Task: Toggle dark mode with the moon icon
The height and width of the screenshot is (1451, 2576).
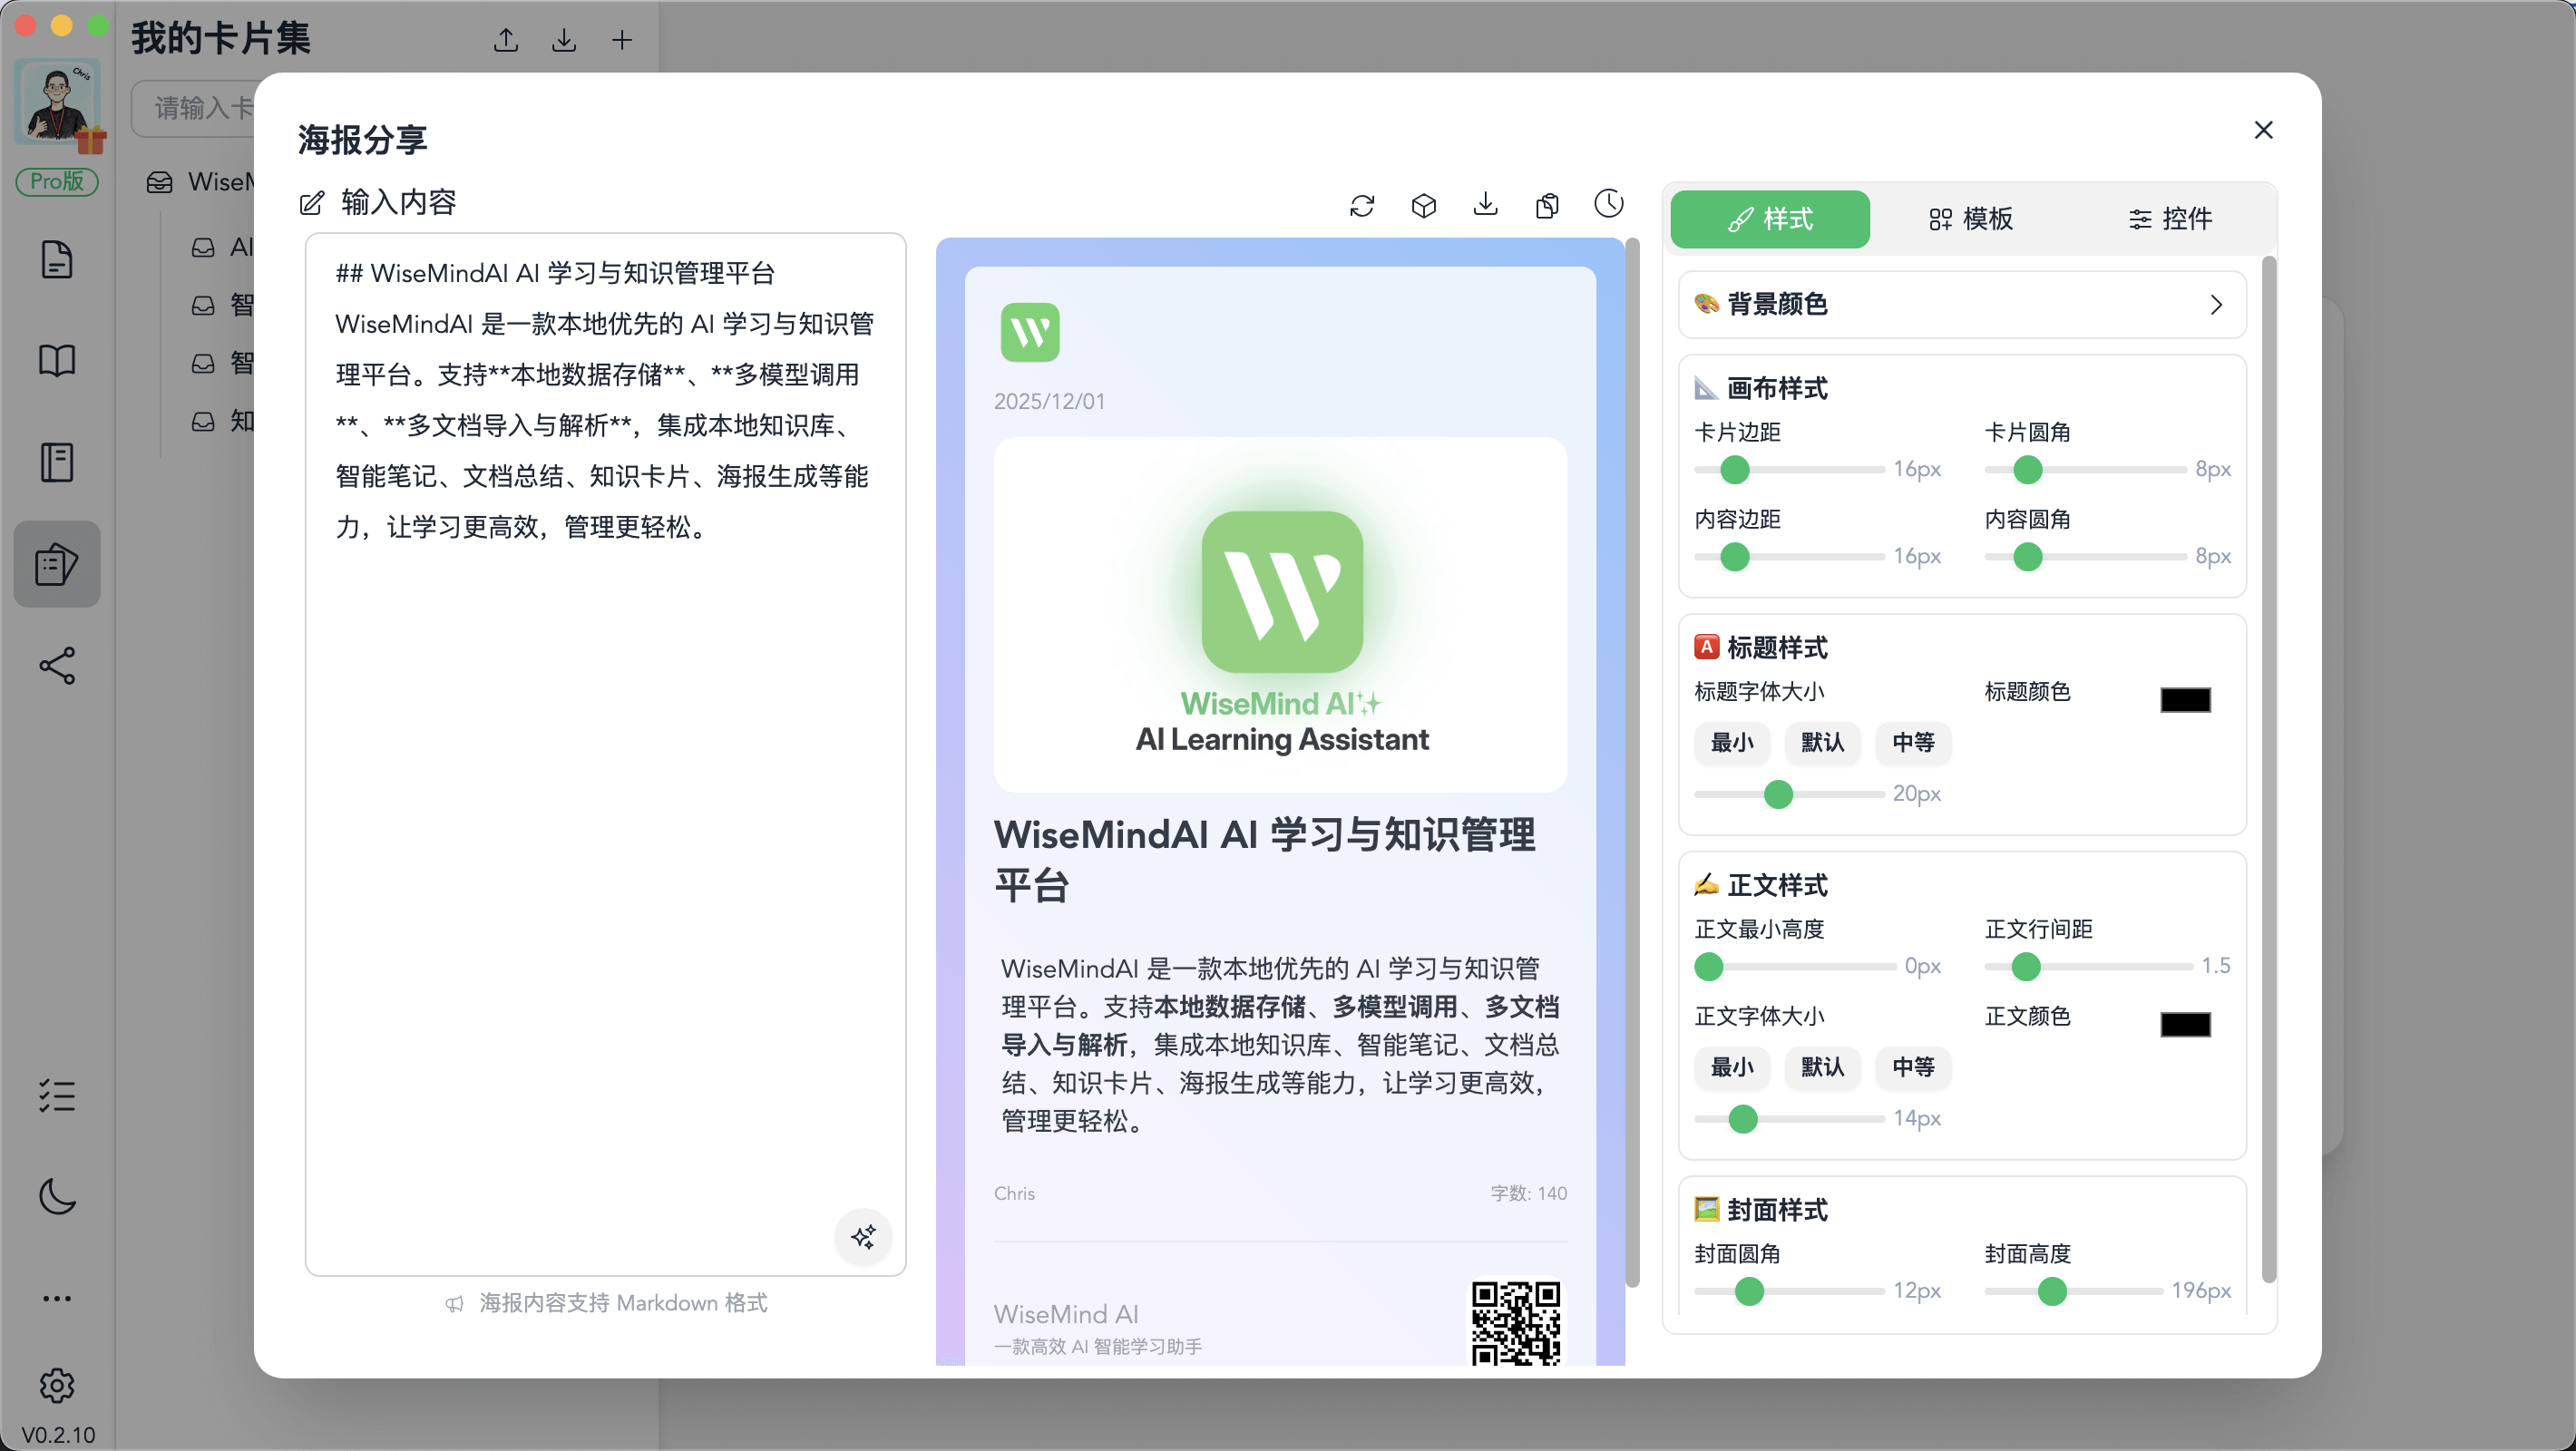Action: (x=57, y=1198)
